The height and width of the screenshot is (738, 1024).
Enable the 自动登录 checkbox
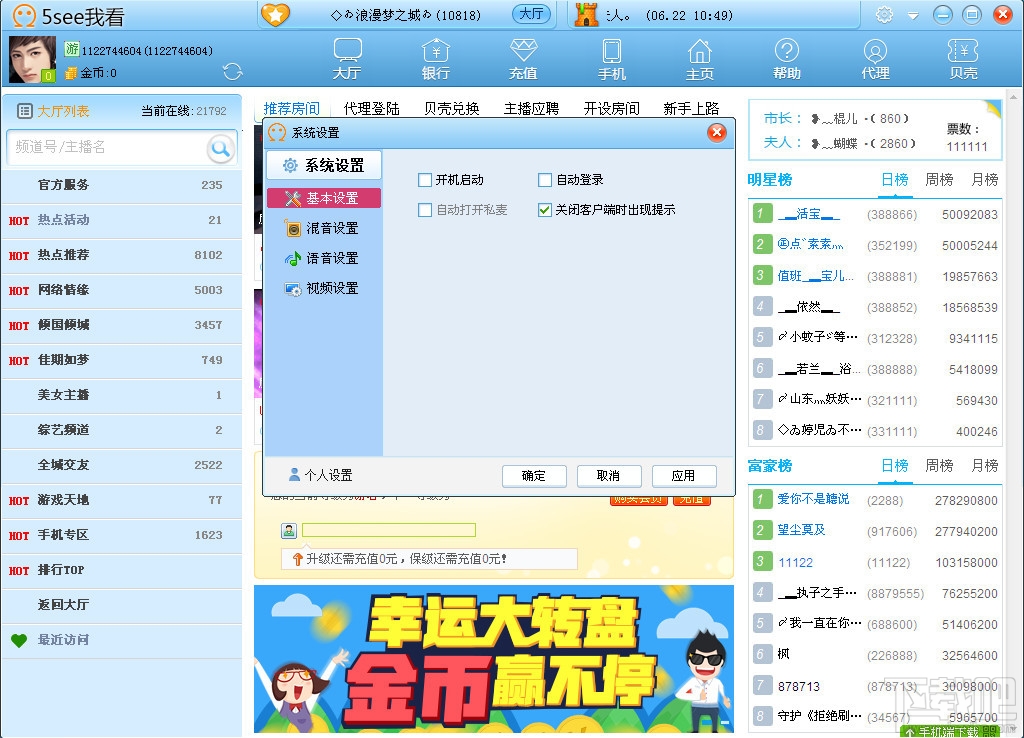[545, 181]
